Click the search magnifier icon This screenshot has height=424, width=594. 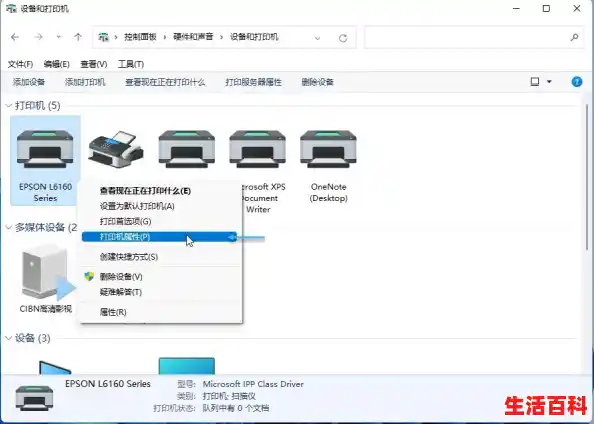point(574,37)
